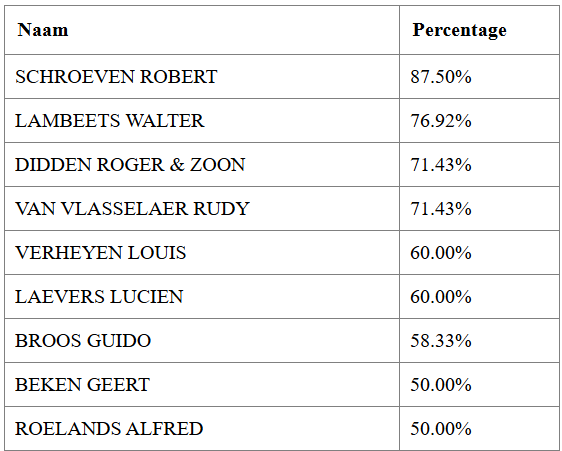Click 71.43% beside DIDDEN ROGER & ZOON
Screen dimensions: 562x451
pyautogui.click(x=441, y=165)
